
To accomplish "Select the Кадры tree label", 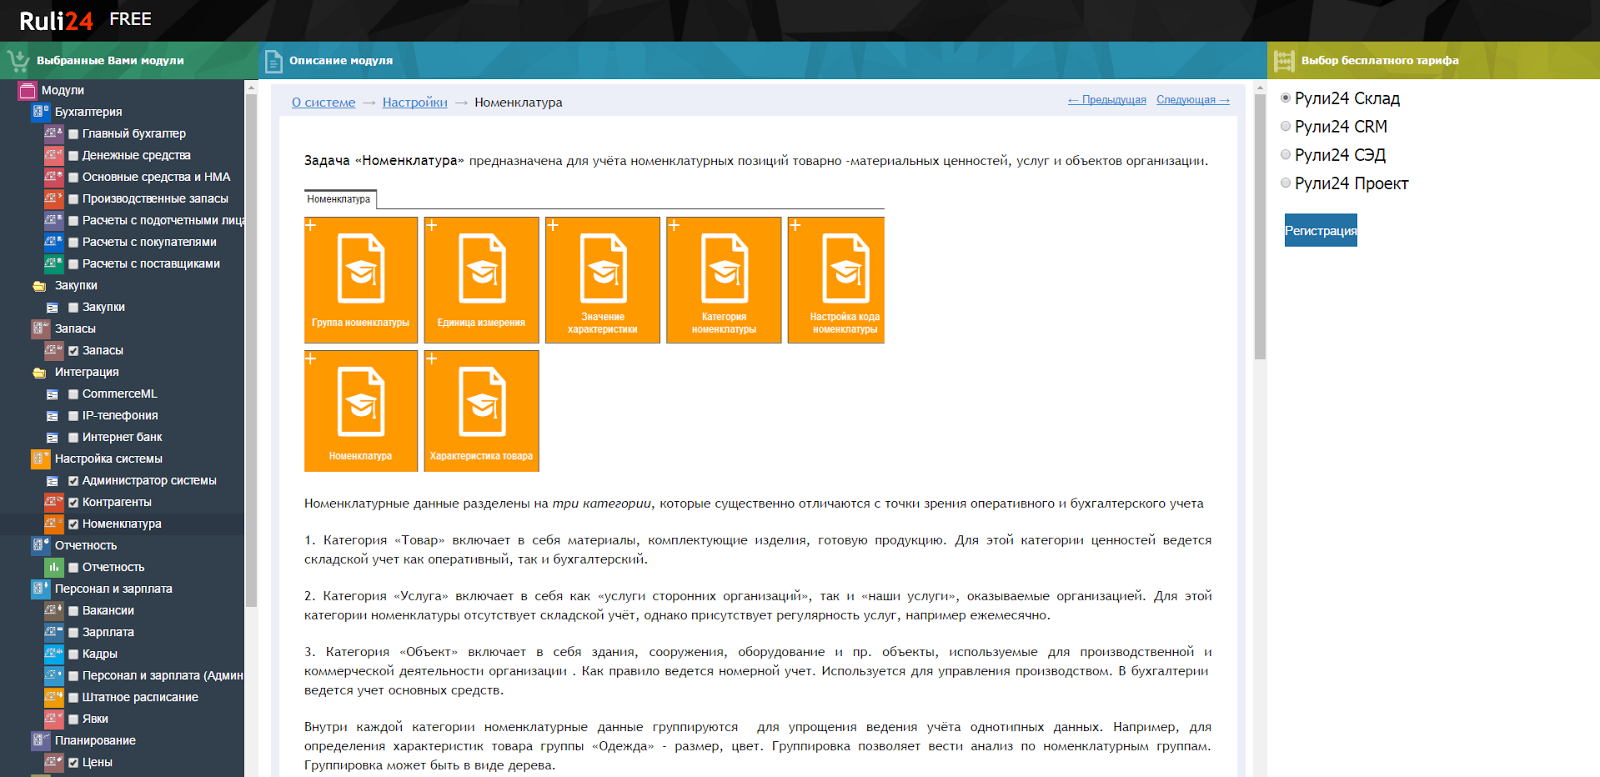I will (100, 654).
